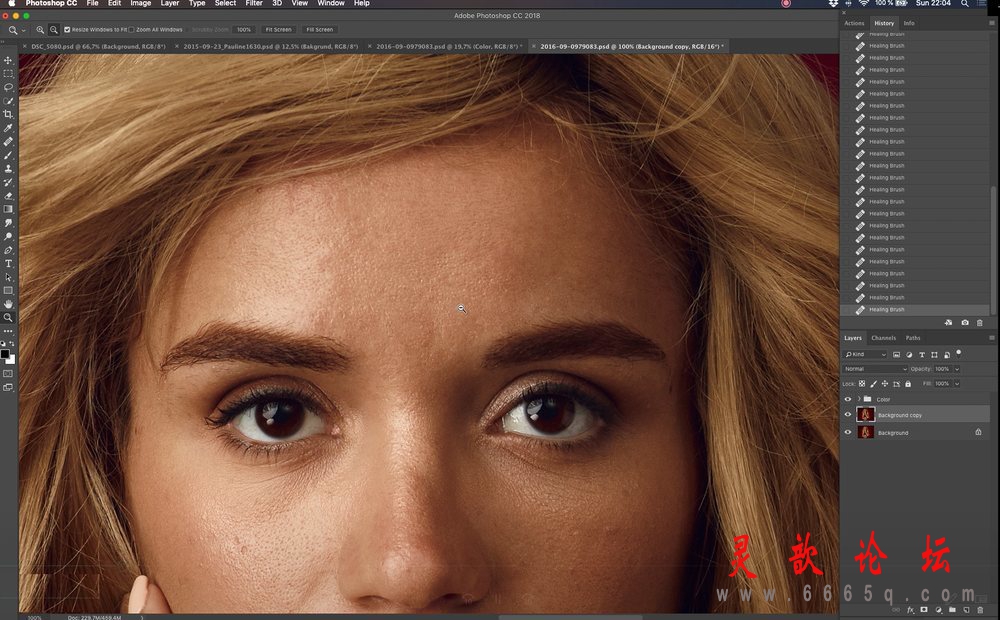The height and width of the screenshot is (620, 1000).
Task: Switch to the Actions tab
Action: pos(854,23)
